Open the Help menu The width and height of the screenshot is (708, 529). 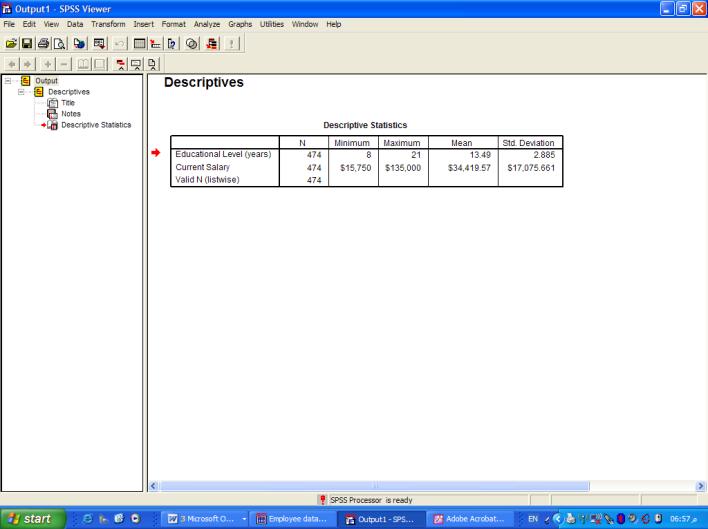coord(333,24)
